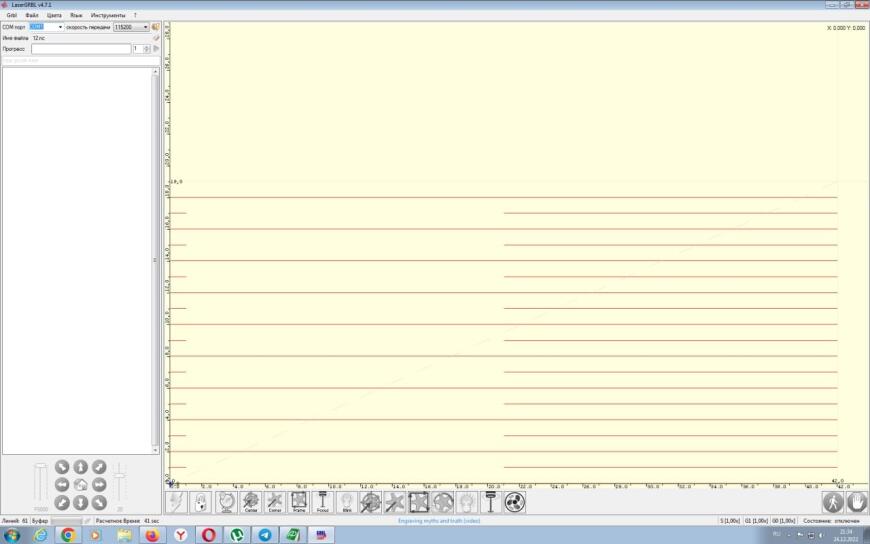Click the Blink custom button
Screen dimensions: 870x544
[347, 502]
